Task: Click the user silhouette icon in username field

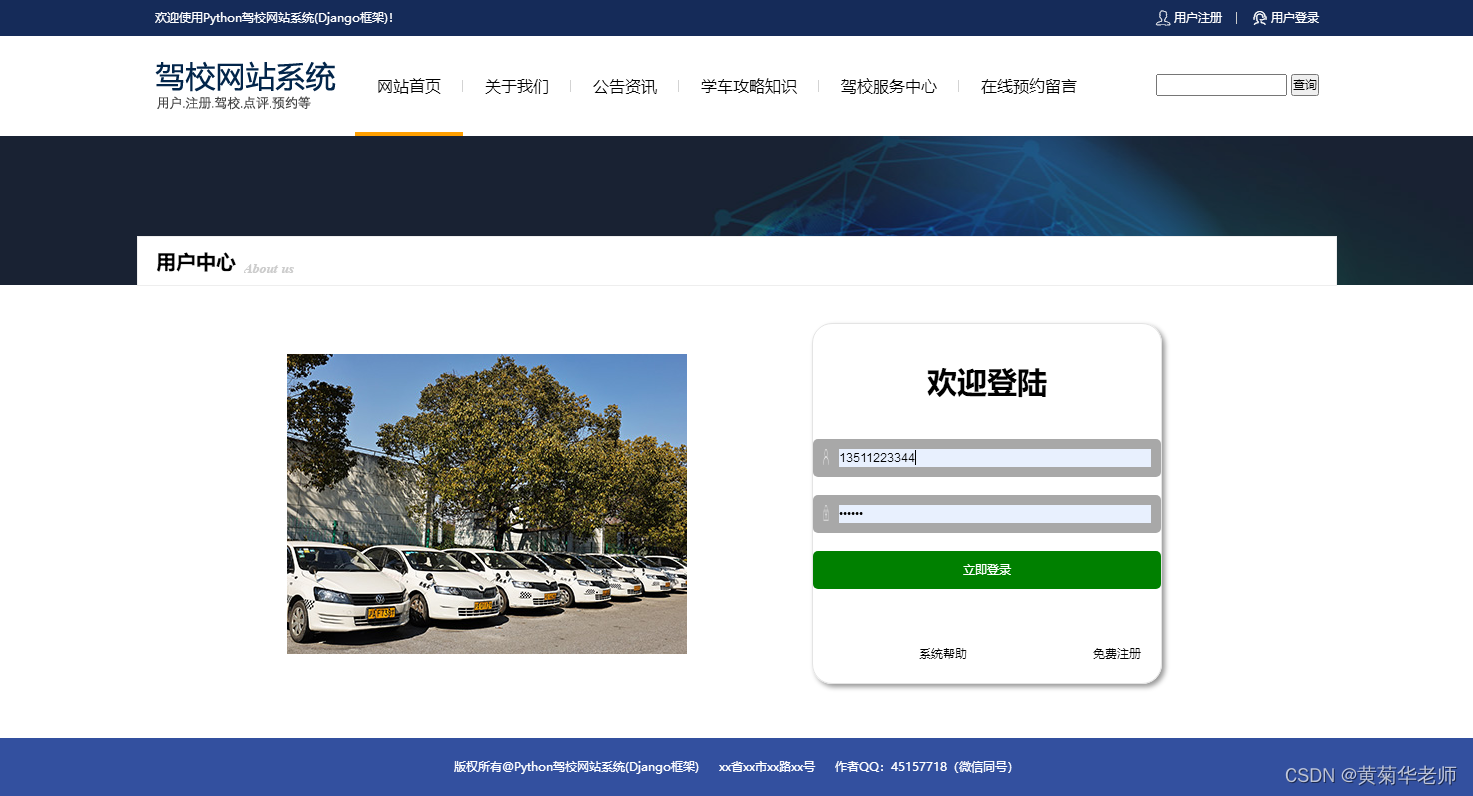Action: [824, 457]
